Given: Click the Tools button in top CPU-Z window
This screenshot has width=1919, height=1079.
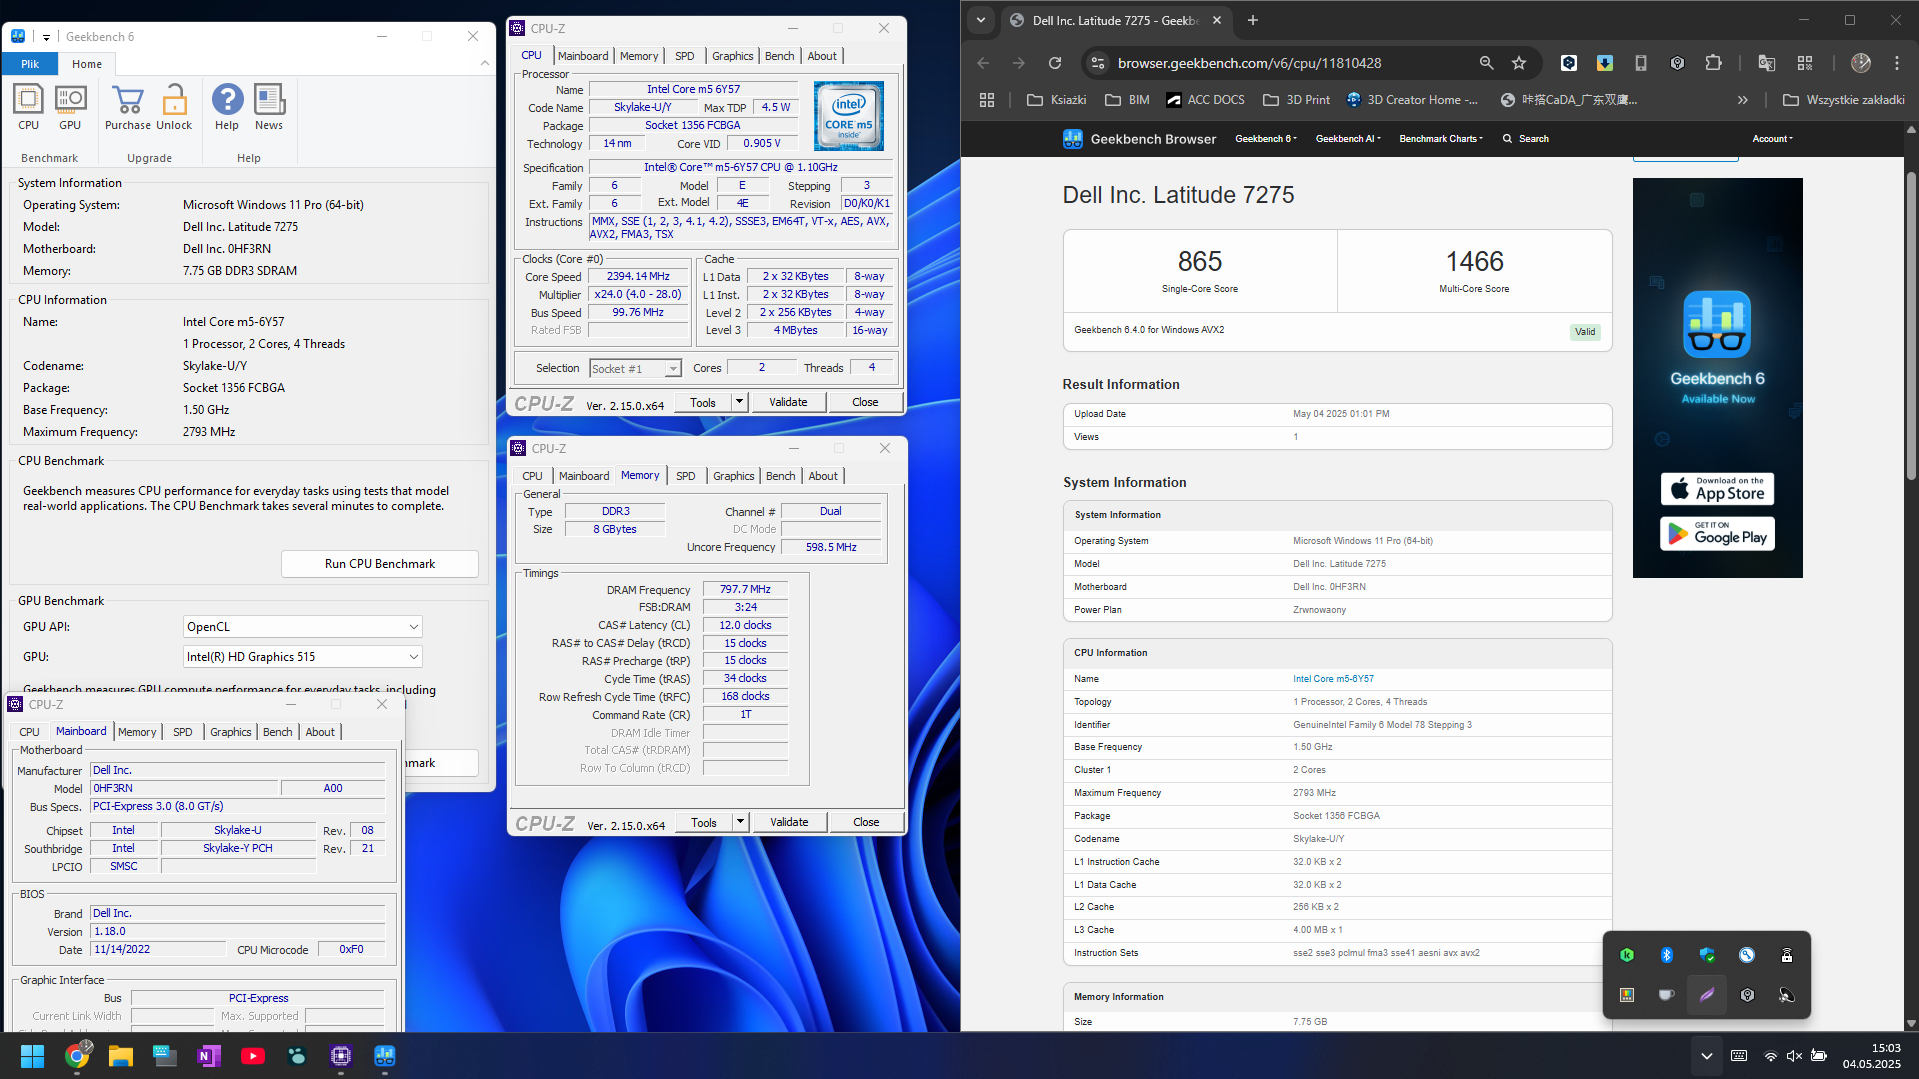Looking at the screenshot, I should coord(703,402).
